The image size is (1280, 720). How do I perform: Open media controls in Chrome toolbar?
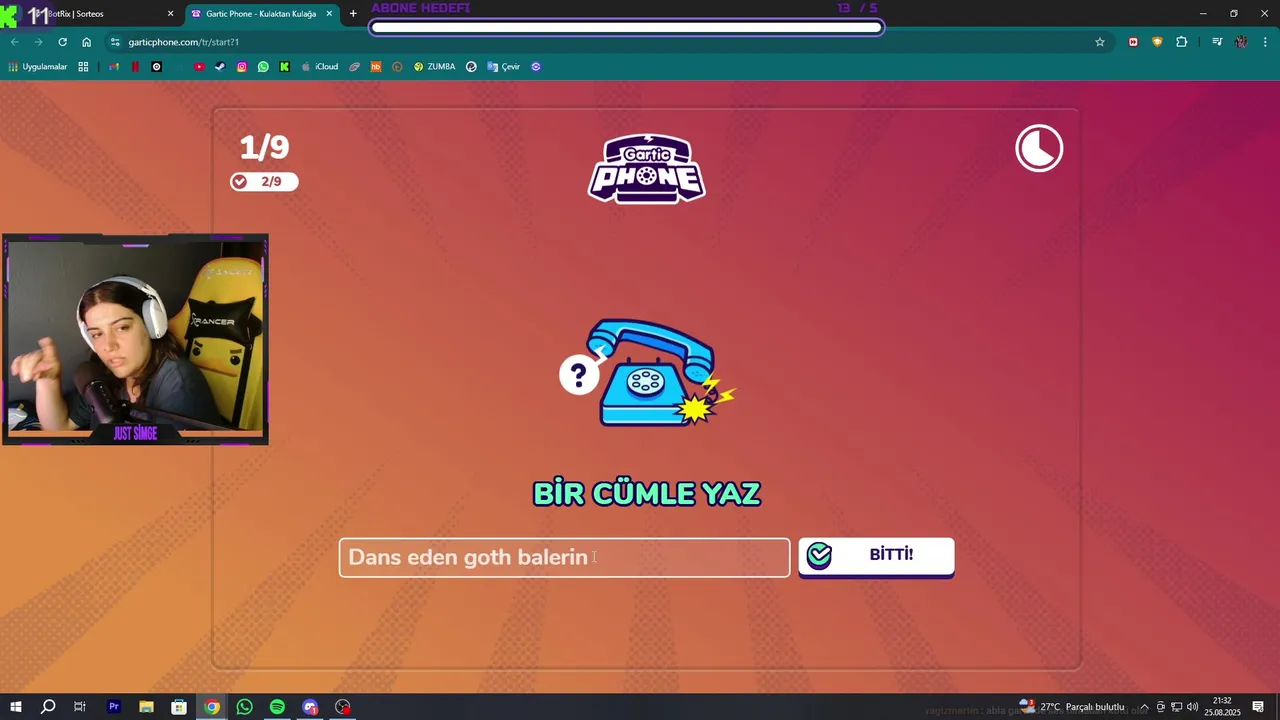(1217, 42)
